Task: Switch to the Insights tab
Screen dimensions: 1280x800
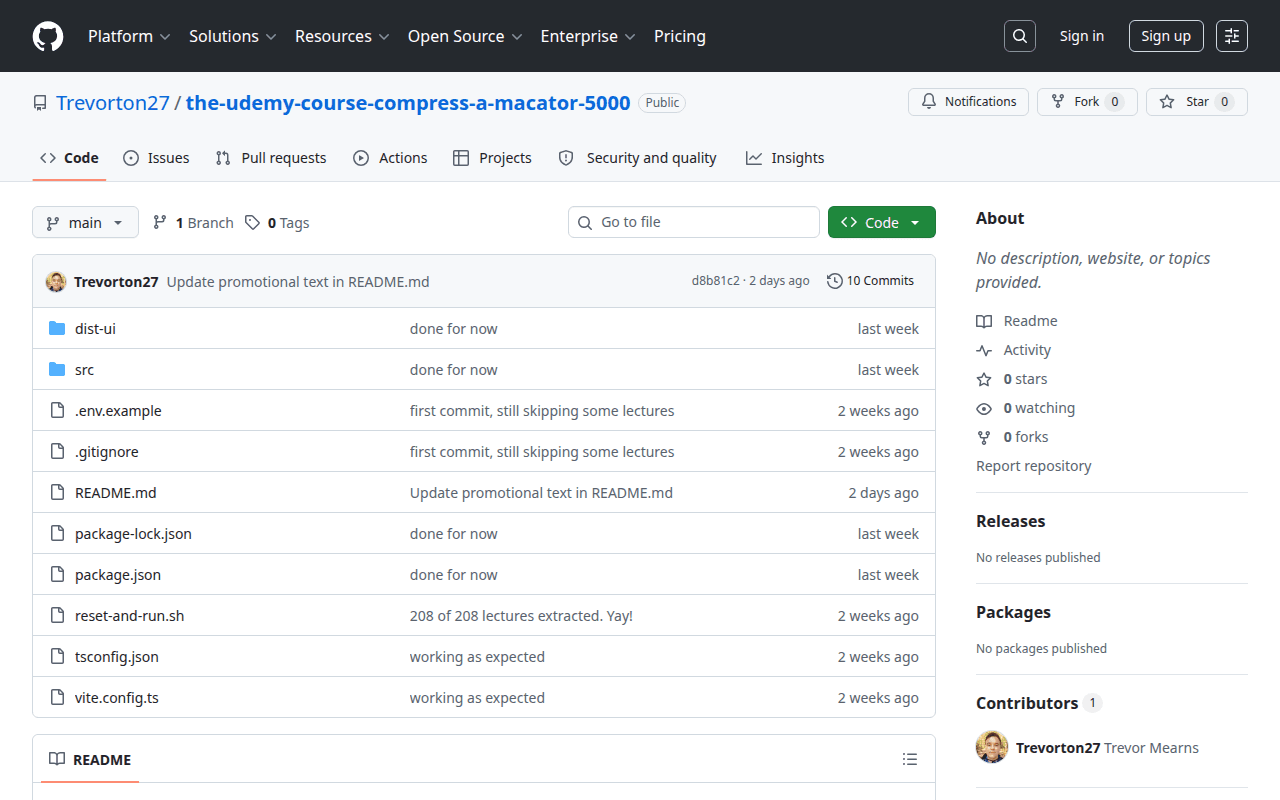Action: 785,158
